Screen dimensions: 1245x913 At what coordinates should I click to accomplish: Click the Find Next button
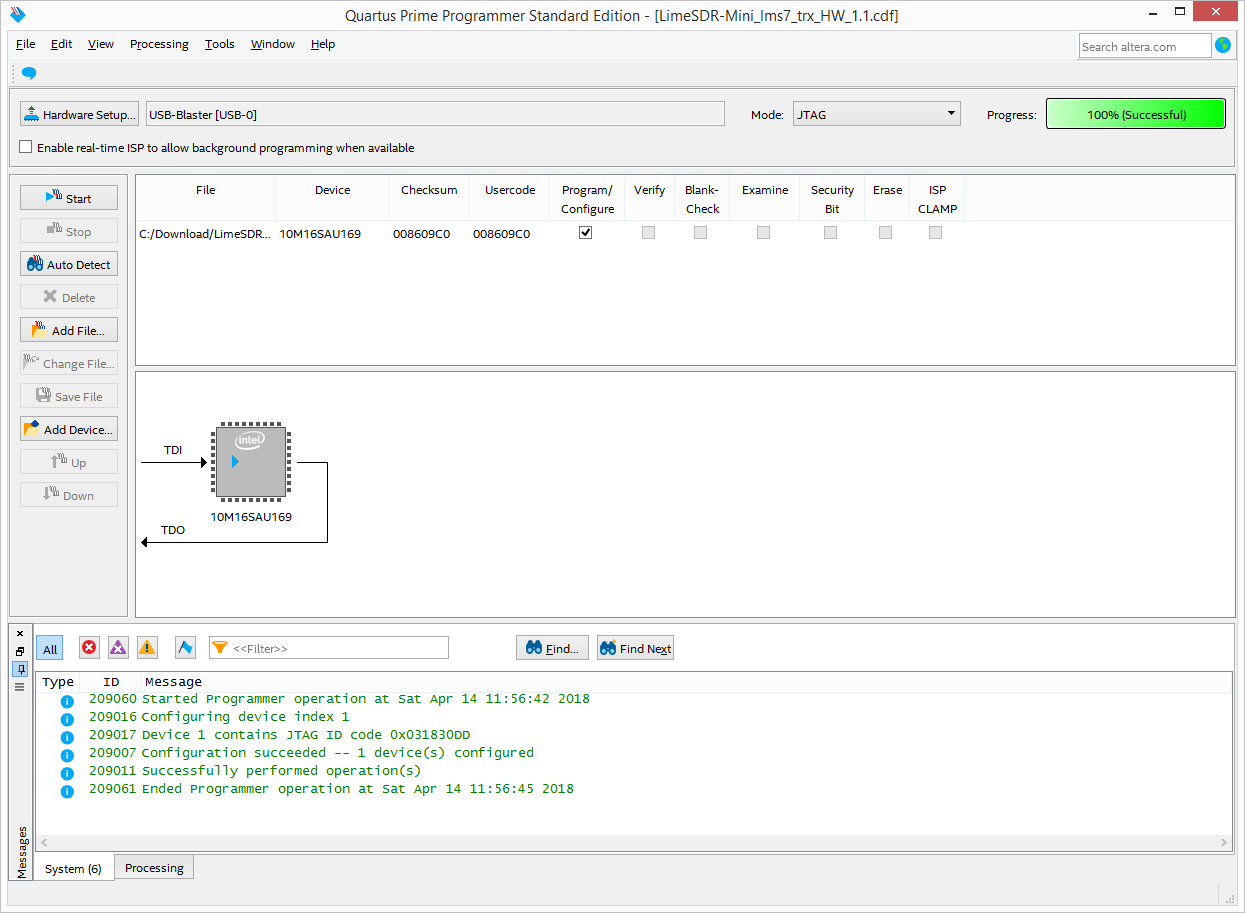coord(636,648)
